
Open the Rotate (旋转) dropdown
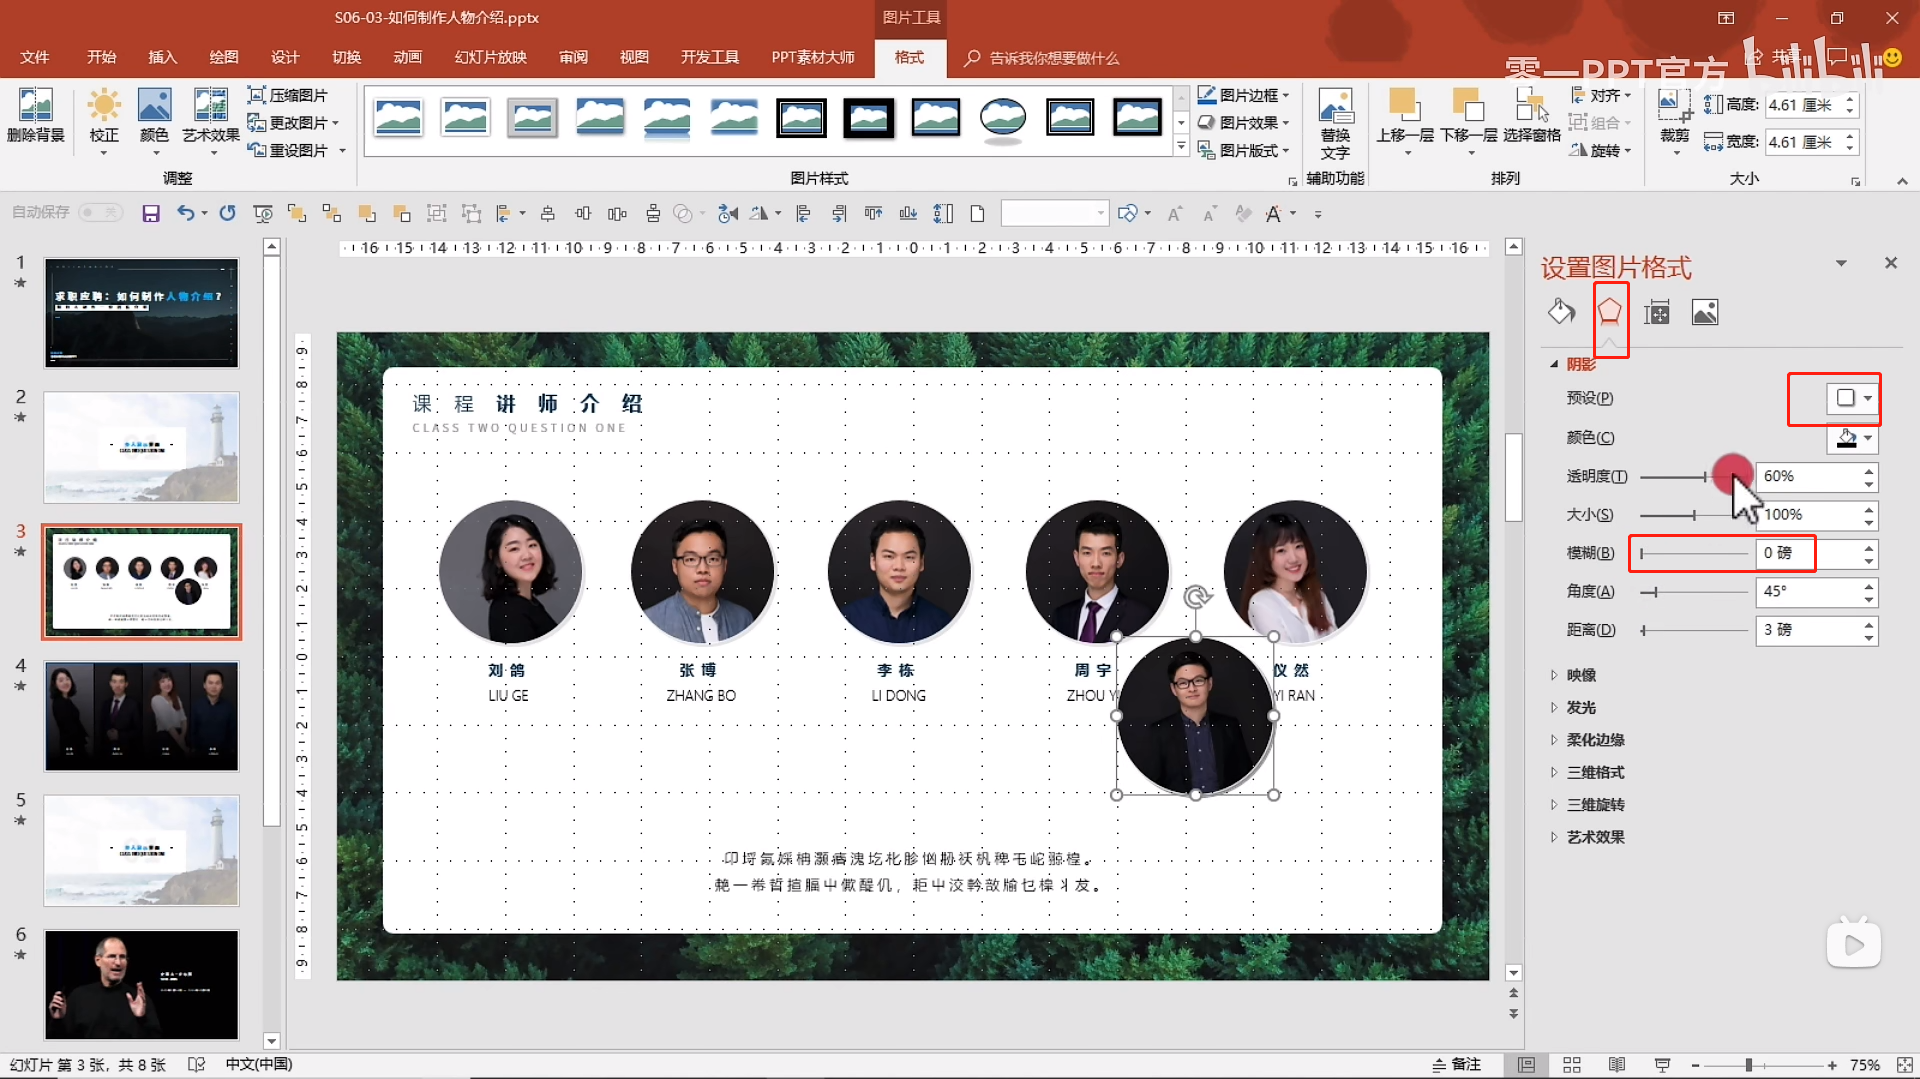tap(1600, 150)
